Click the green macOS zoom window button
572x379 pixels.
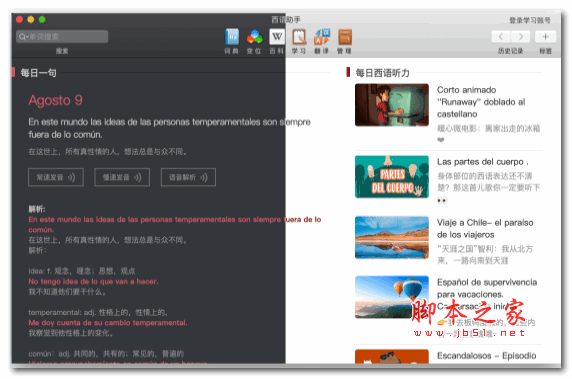pos(42,20)
